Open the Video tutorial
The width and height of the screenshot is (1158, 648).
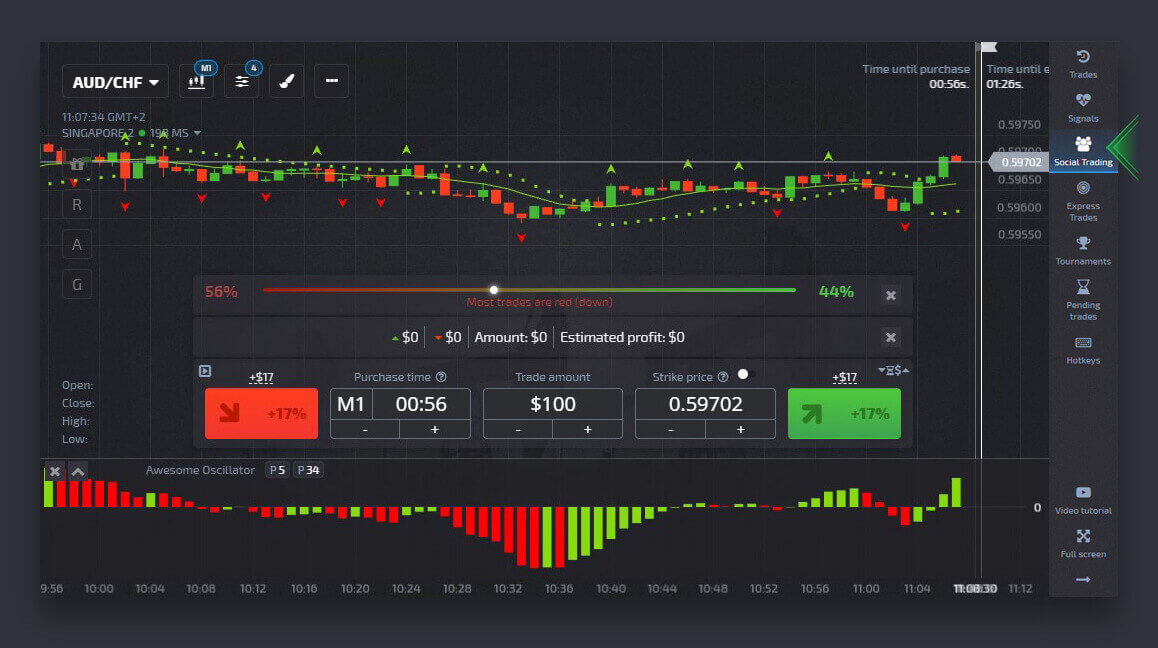1083,499
